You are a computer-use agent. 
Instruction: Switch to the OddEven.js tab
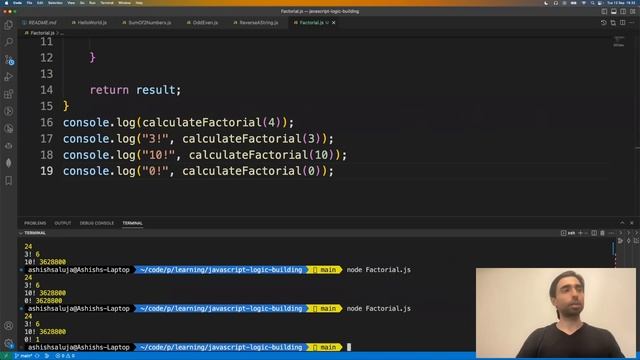point(202,22)
